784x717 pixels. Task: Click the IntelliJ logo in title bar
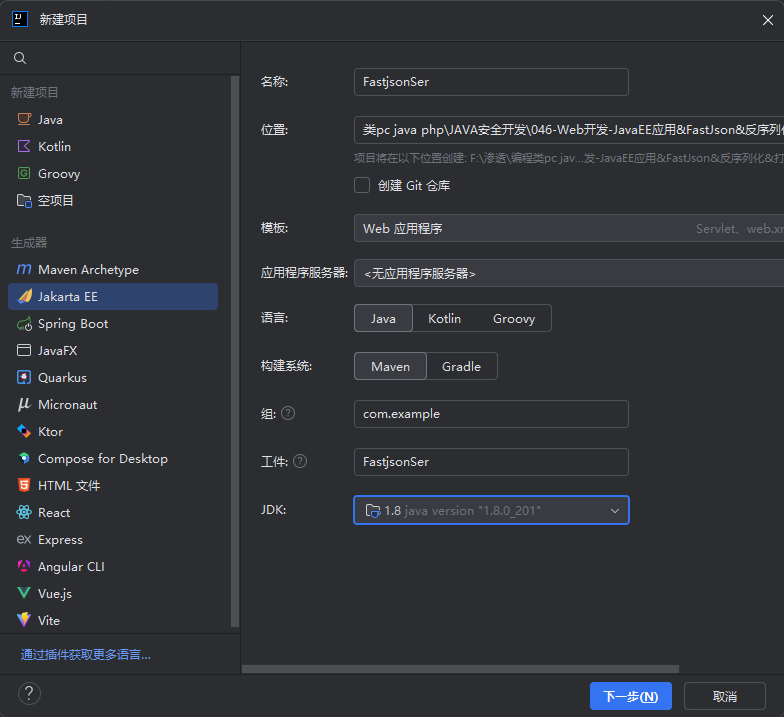pyautogui.click(x=20, y=20)
